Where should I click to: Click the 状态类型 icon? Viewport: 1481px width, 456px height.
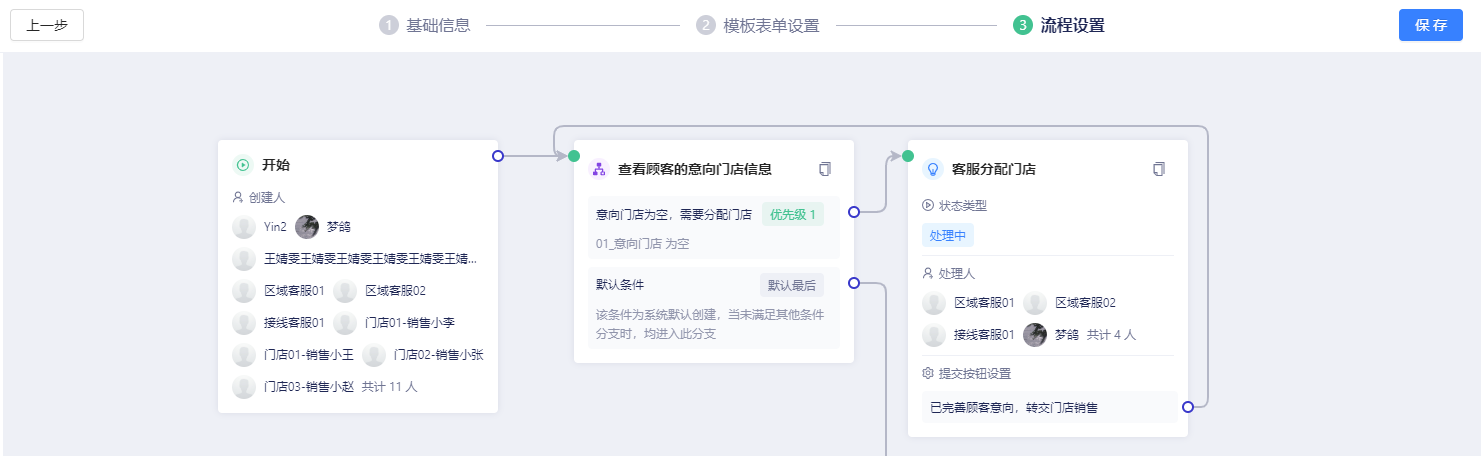928,205
